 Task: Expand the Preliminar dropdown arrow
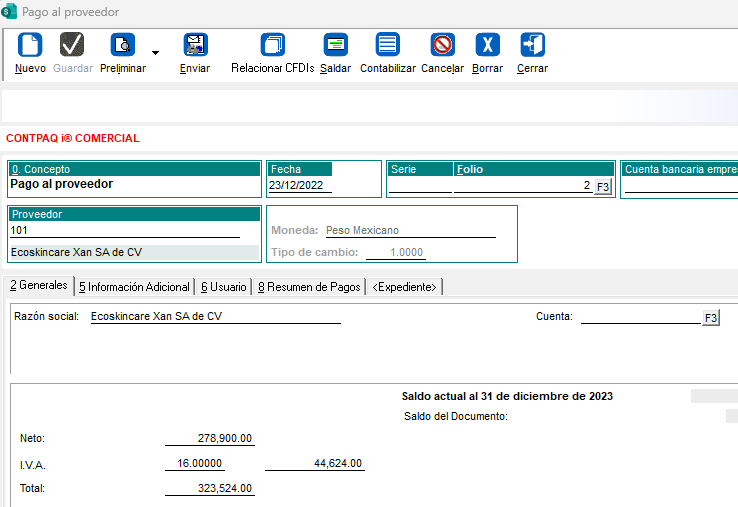155,52
